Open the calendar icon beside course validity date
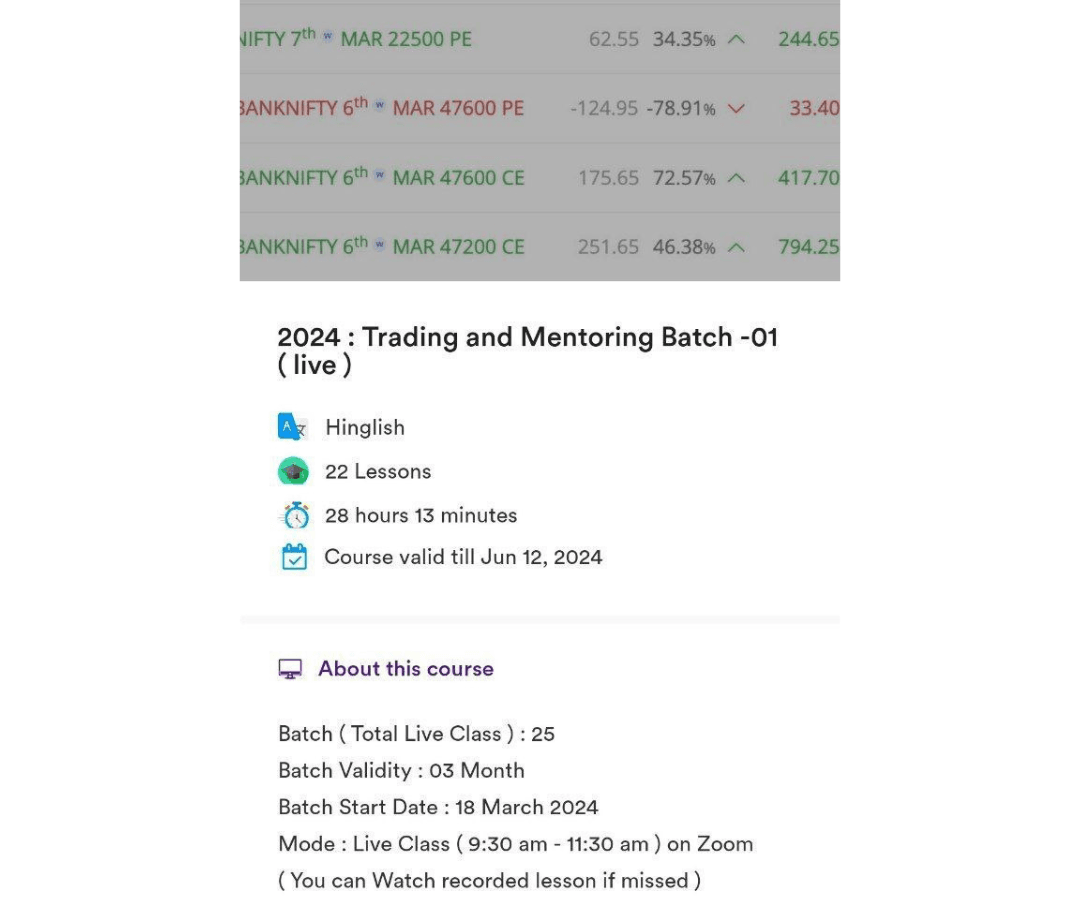 click(294, 557)
